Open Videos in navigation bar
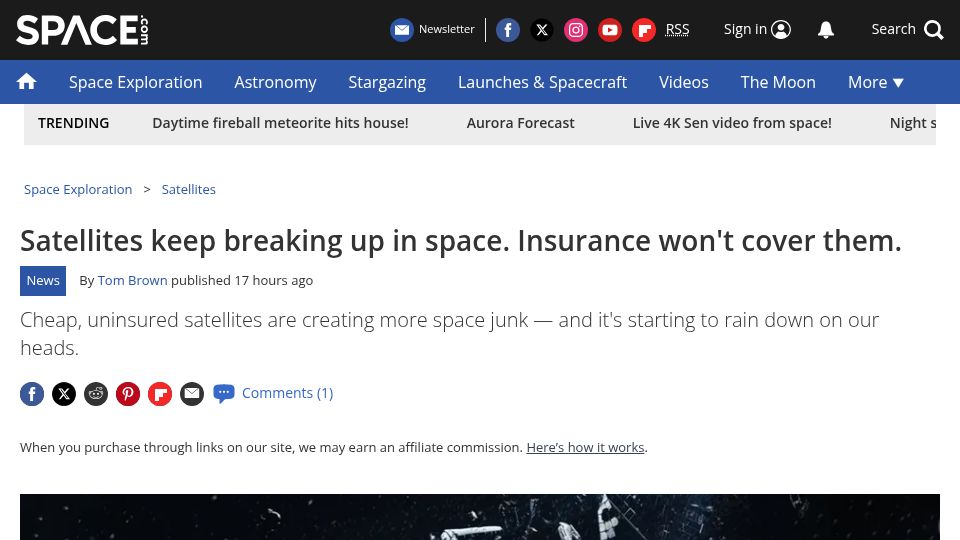This screenshot has height=540, width=960. (683, 82)
